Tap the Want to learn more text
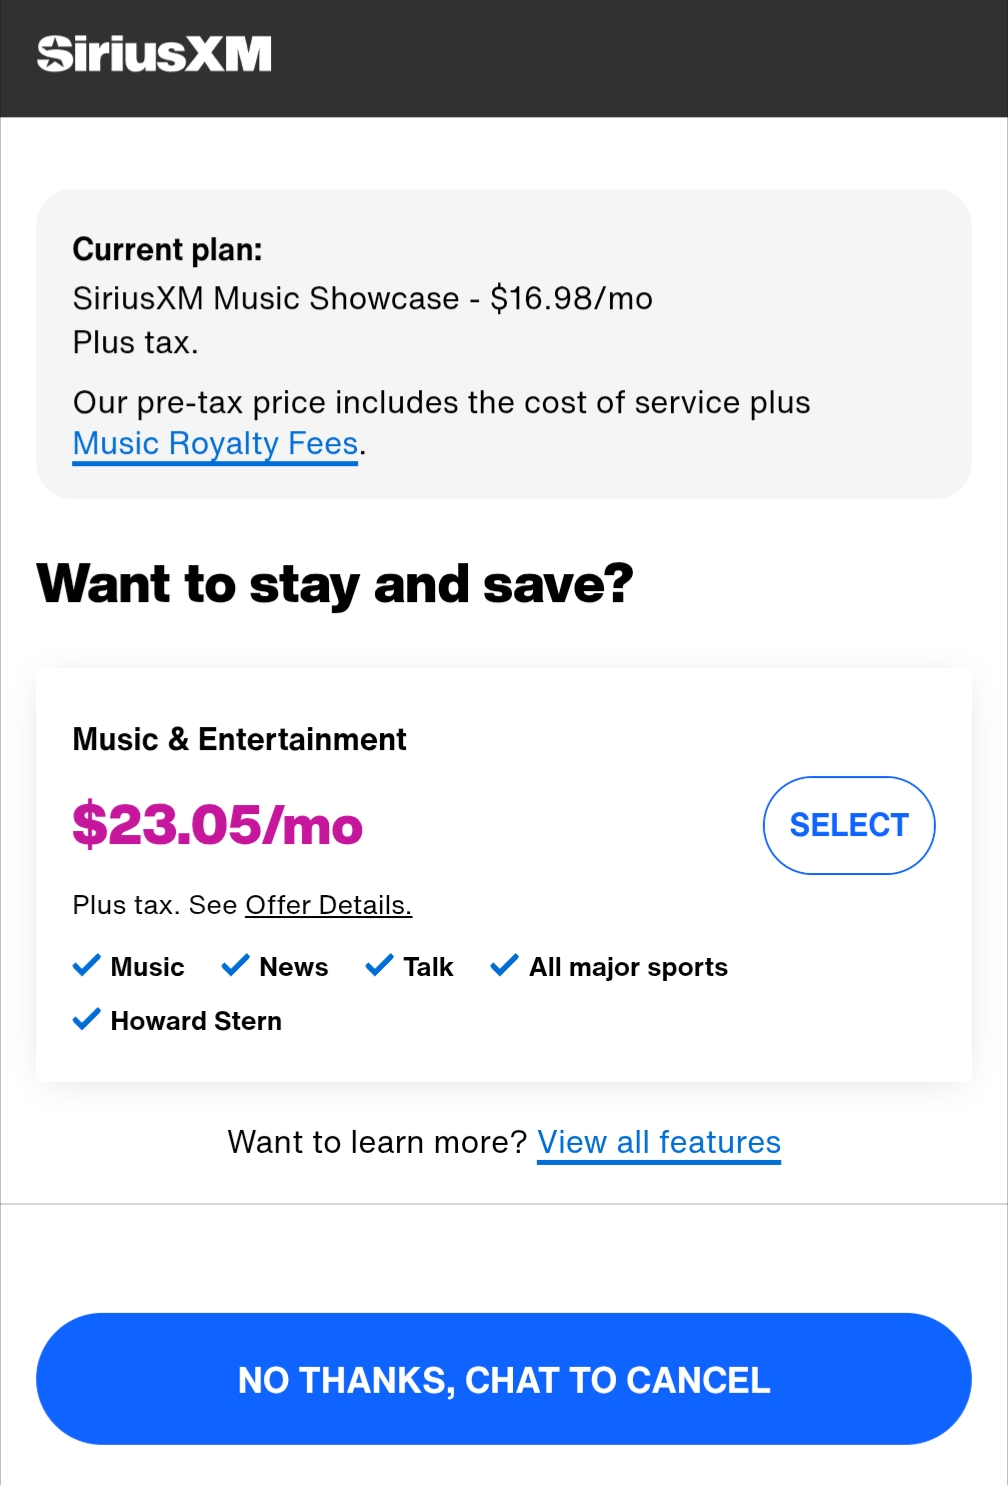 tap(377, 1142)
